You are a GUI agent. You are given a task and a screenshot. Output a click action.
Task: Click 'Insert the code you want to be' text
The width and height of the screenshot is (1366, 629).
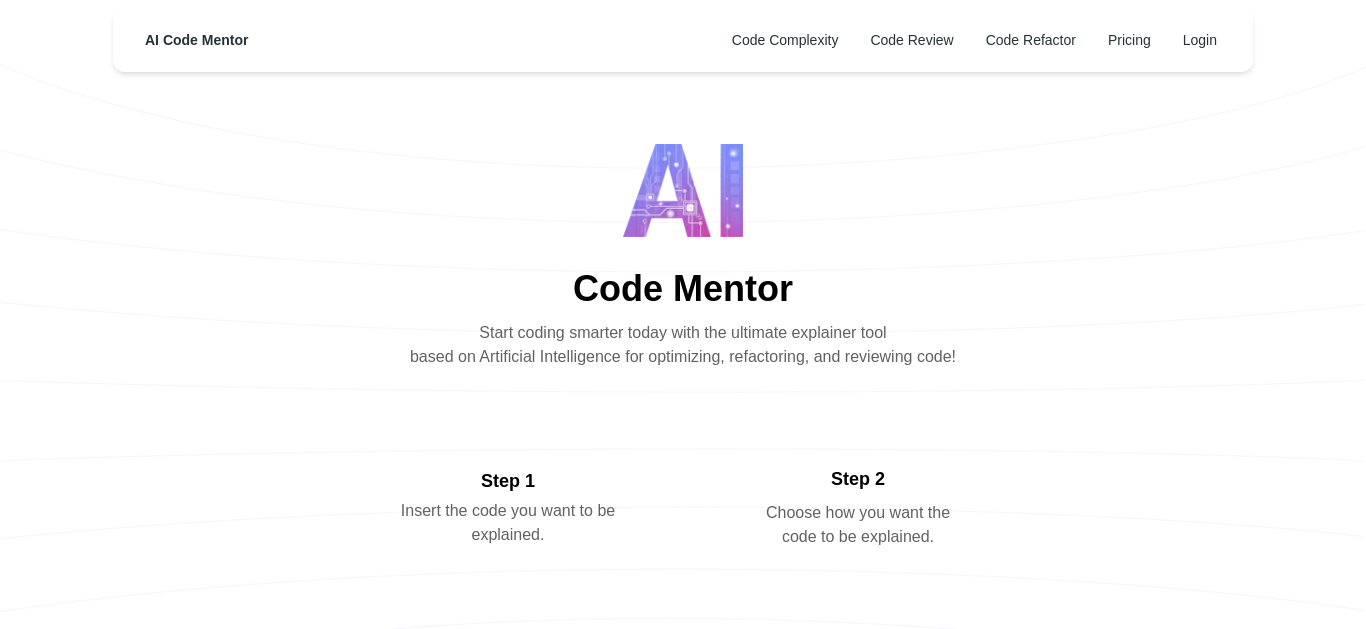coord(508,511)
